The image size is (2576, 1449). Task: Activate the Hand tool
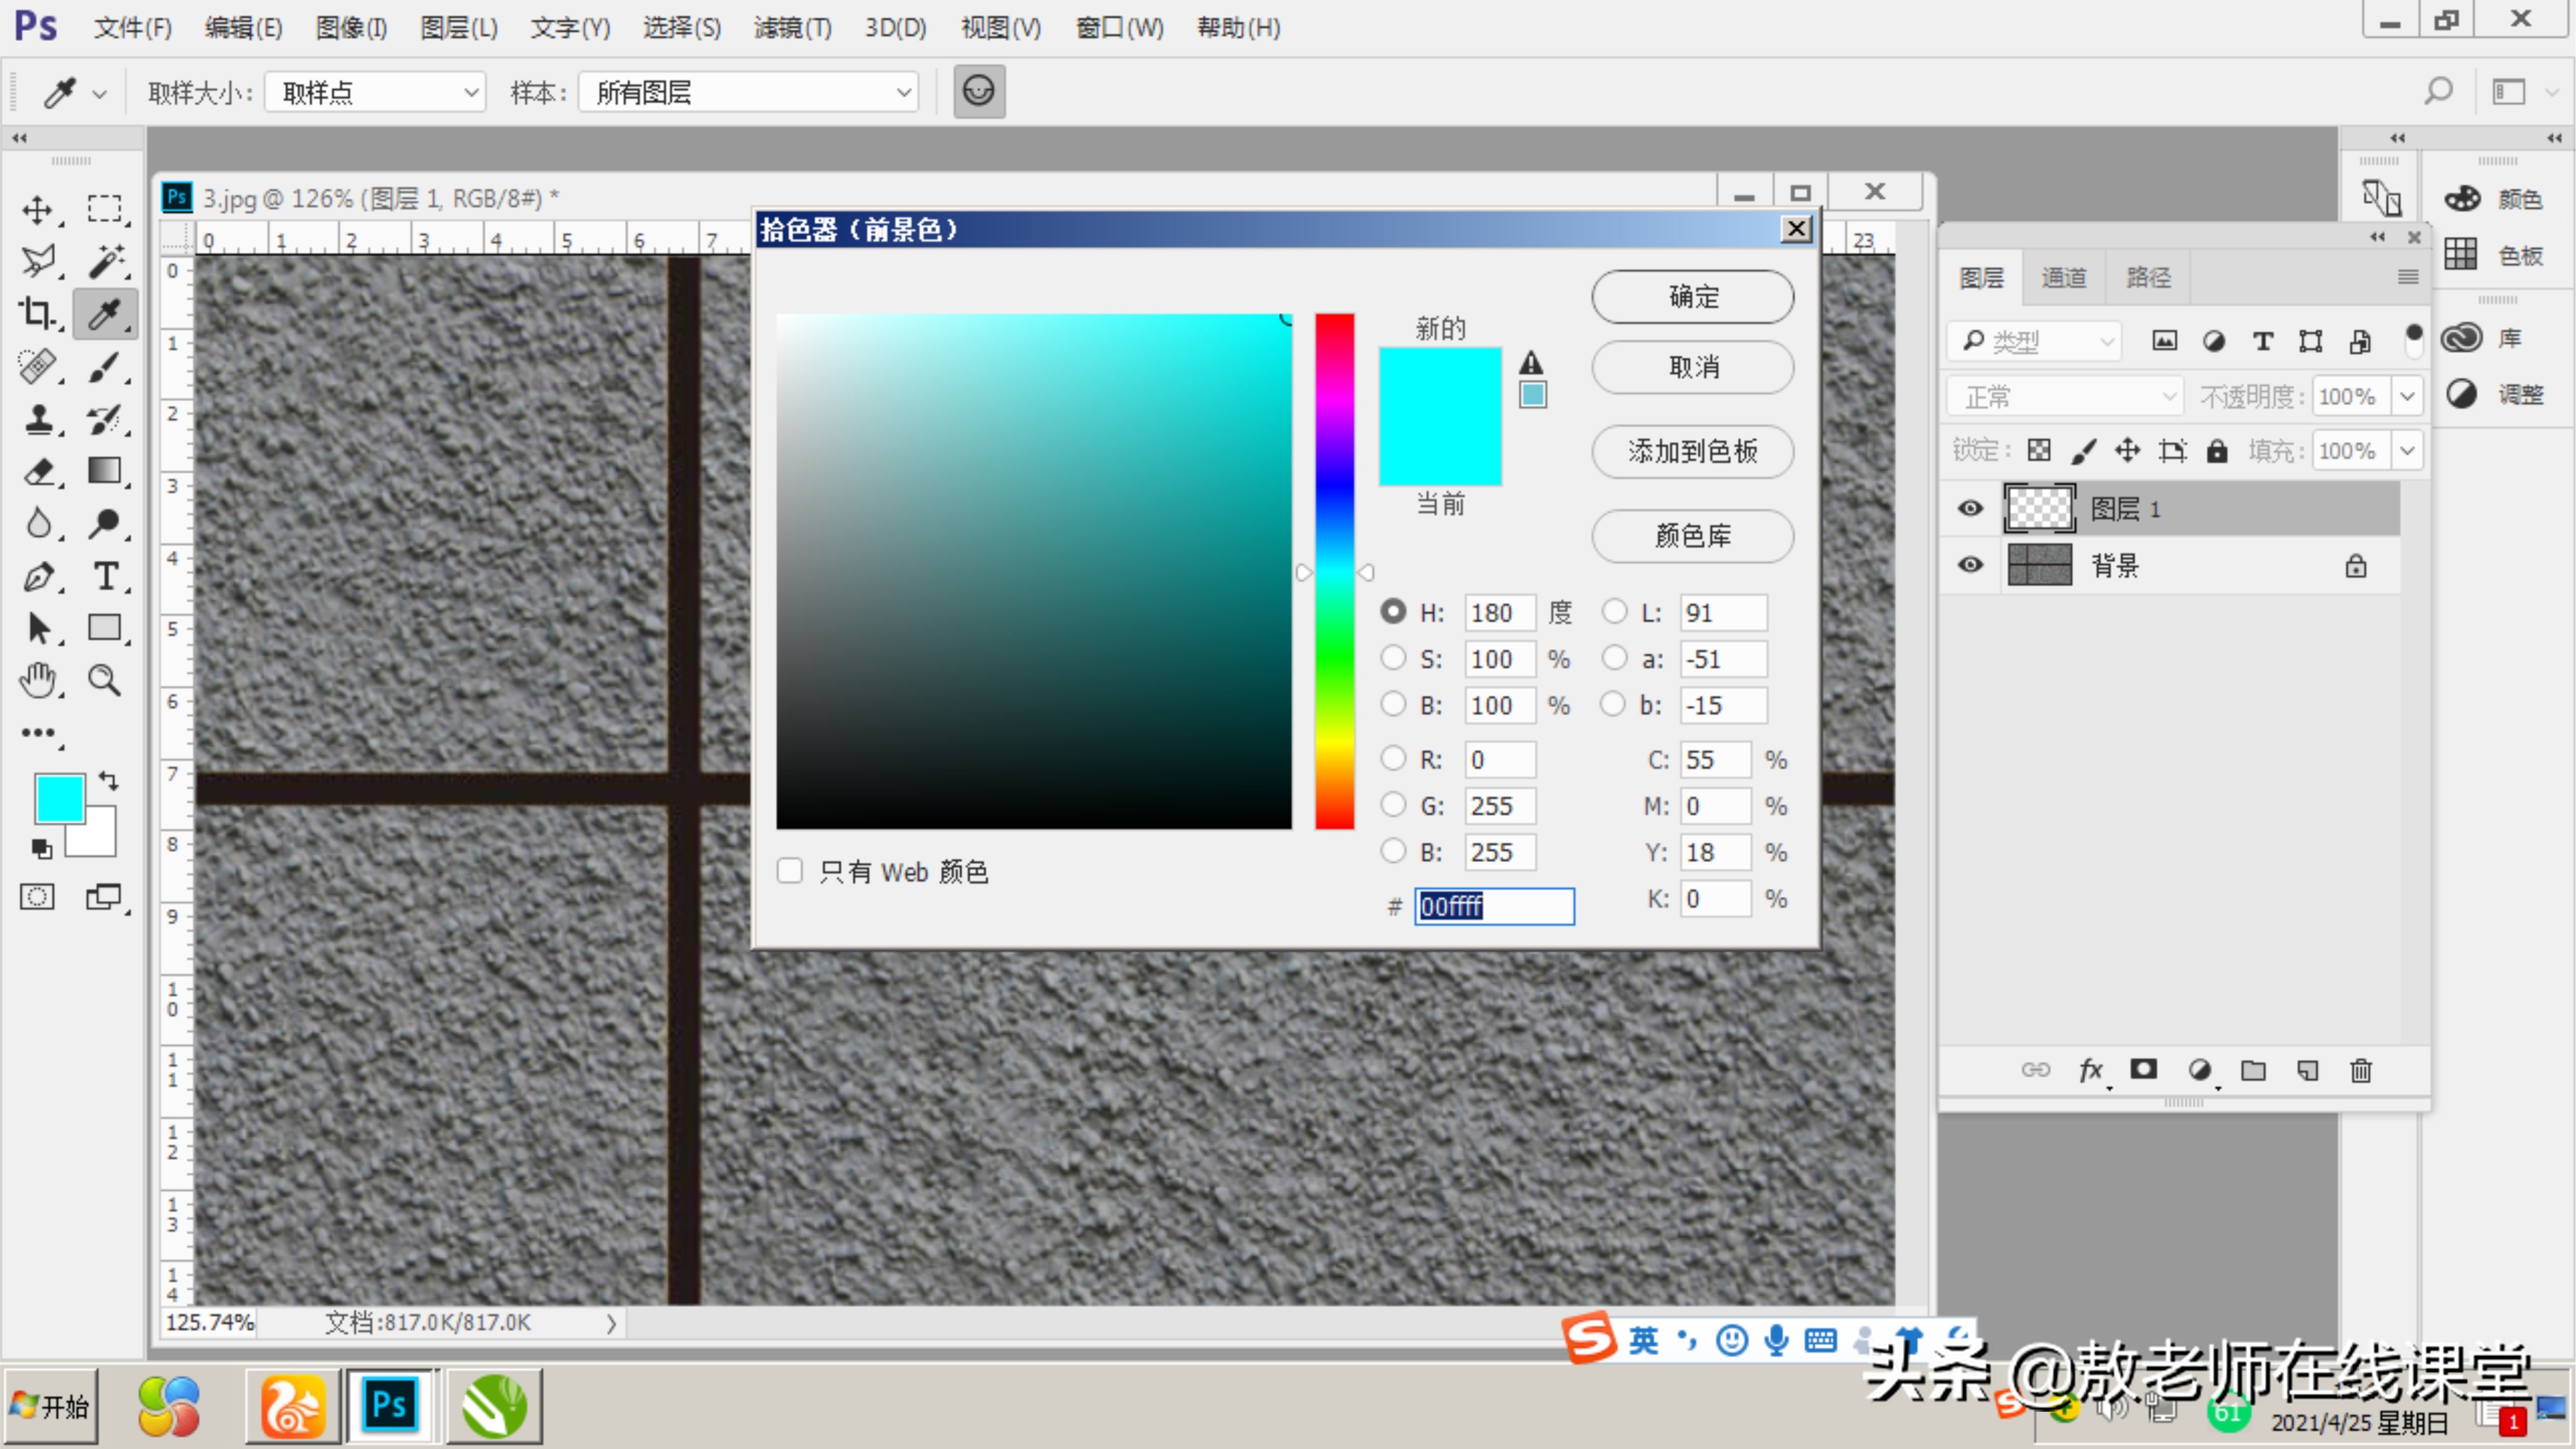(38, 681)
